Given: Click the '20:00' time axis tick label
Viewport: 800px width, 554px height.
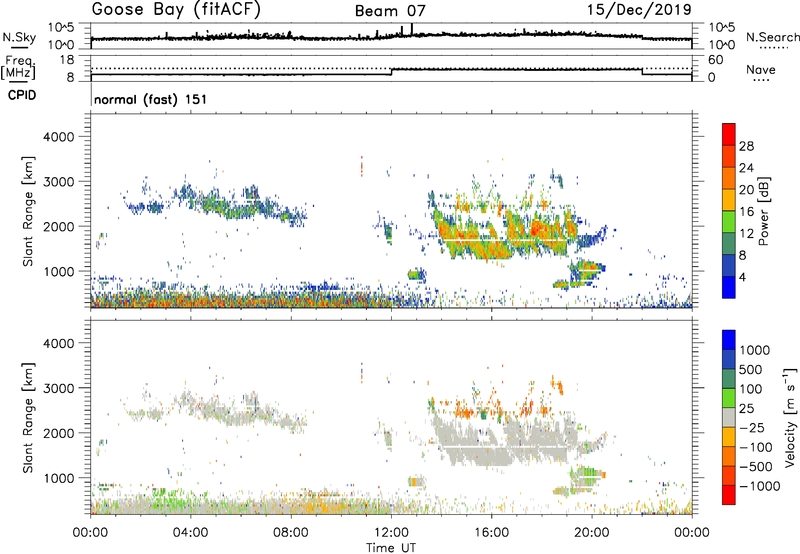Looking at the screenshot, I should pos(592,533).
